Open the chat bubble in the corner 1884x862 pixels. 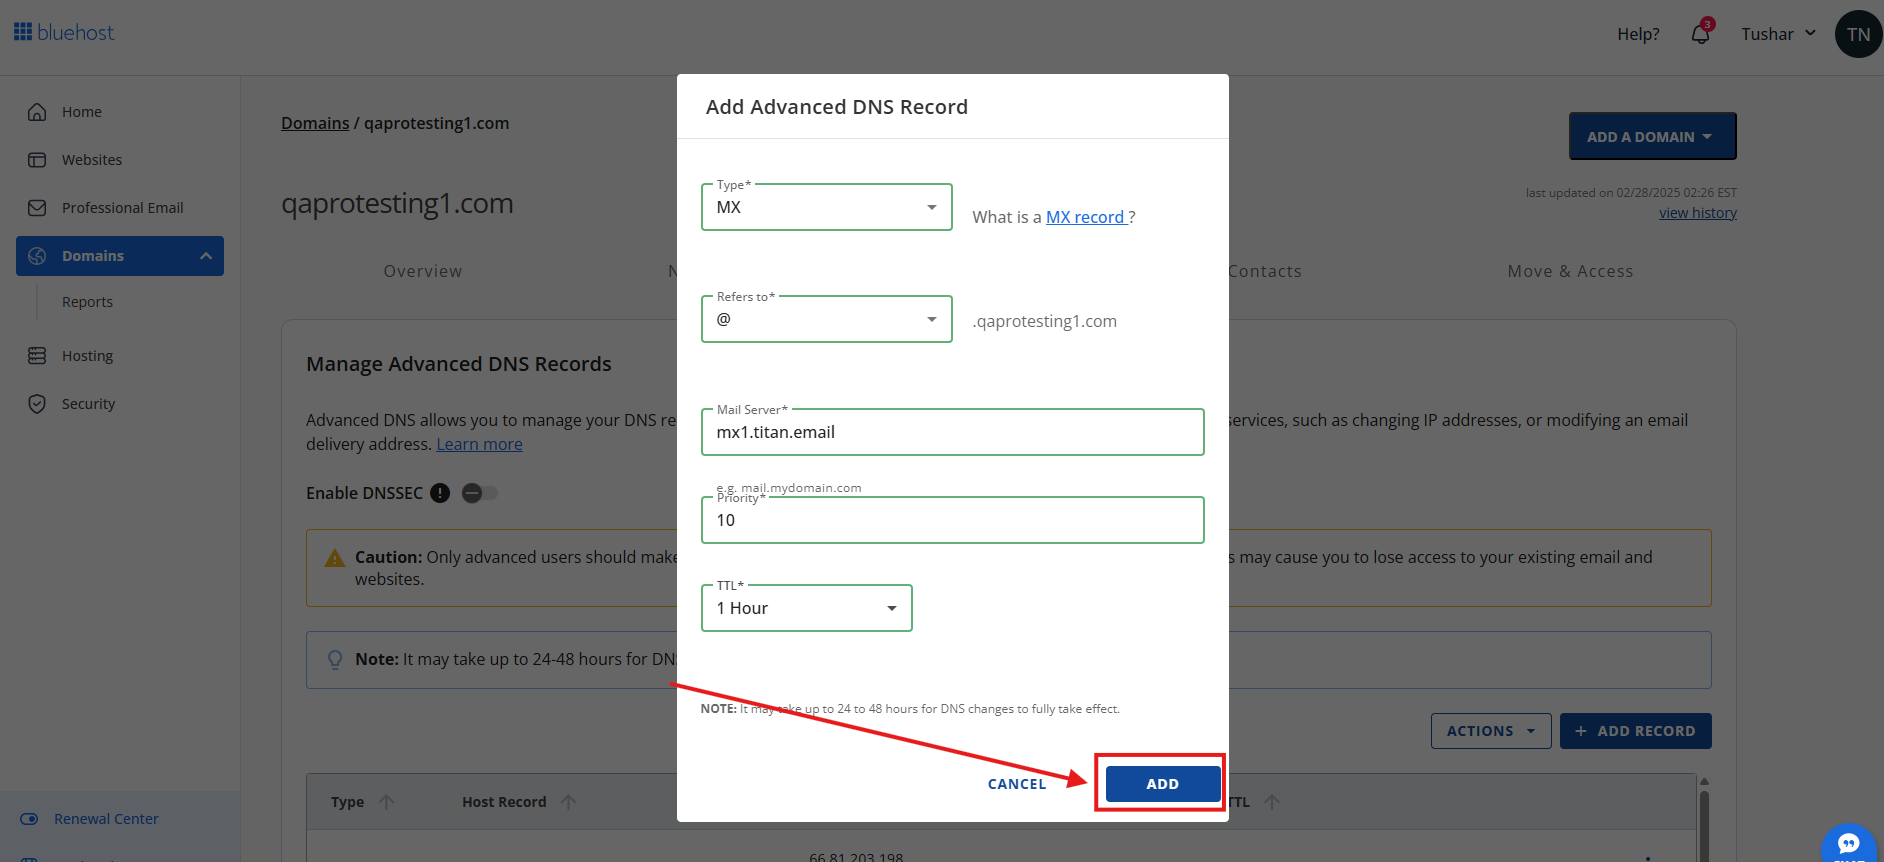(x=1847, y=845)
